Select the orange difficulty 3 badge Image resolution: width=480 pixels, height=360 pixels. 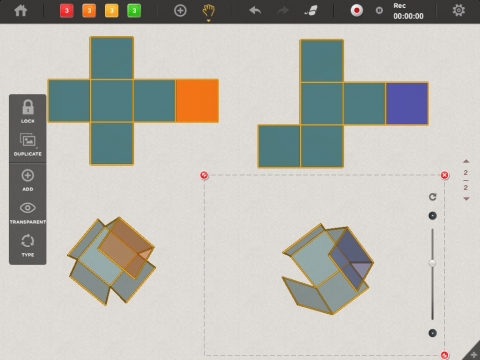89,11
